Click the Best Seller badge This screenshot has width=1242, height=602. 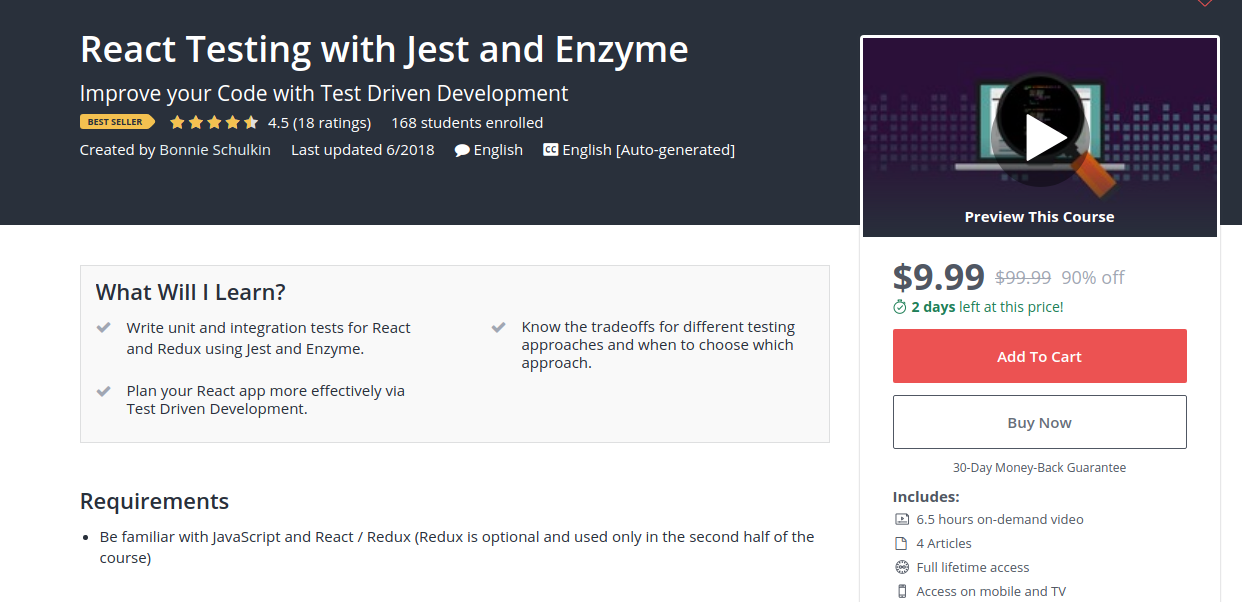[117, 122]
